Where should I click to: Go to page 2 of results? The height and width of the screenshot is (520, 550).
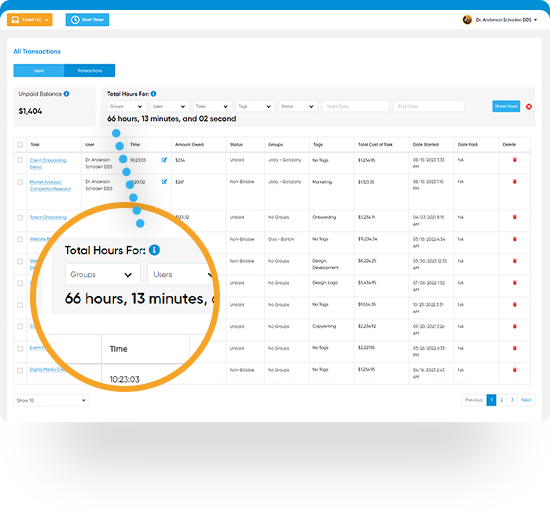pos(502,400)
